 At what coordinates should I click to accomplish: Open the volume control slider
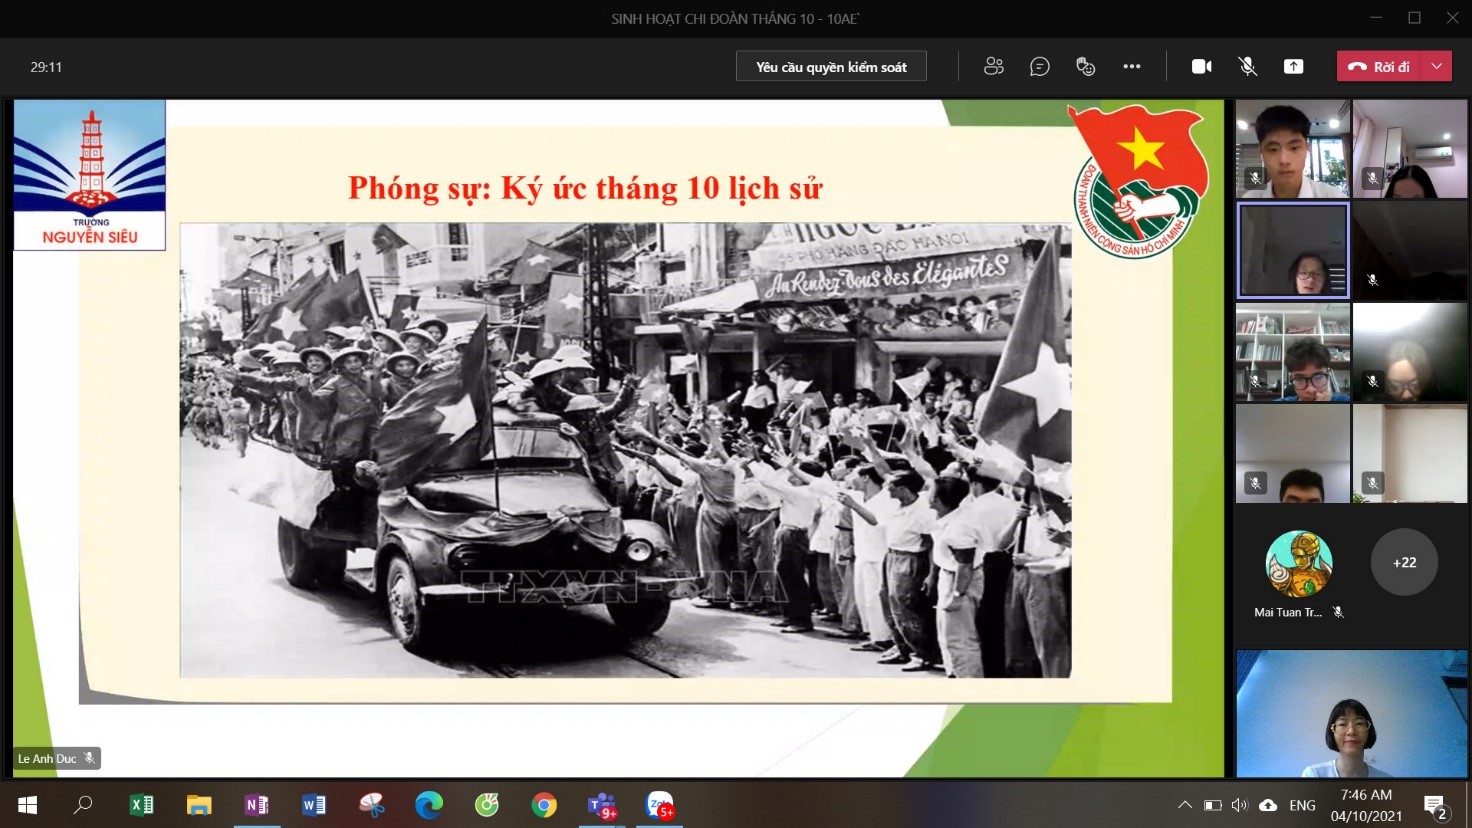pos(1240,805)
